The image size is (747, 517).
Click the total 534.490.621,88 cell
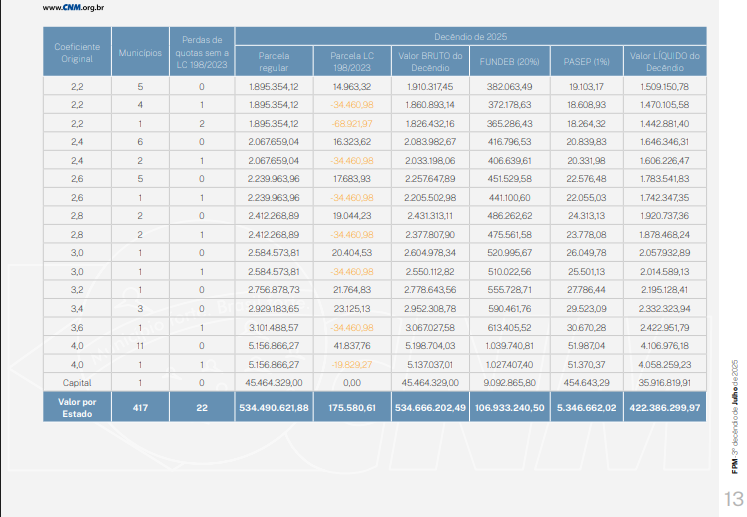click(x=274, y=407)
